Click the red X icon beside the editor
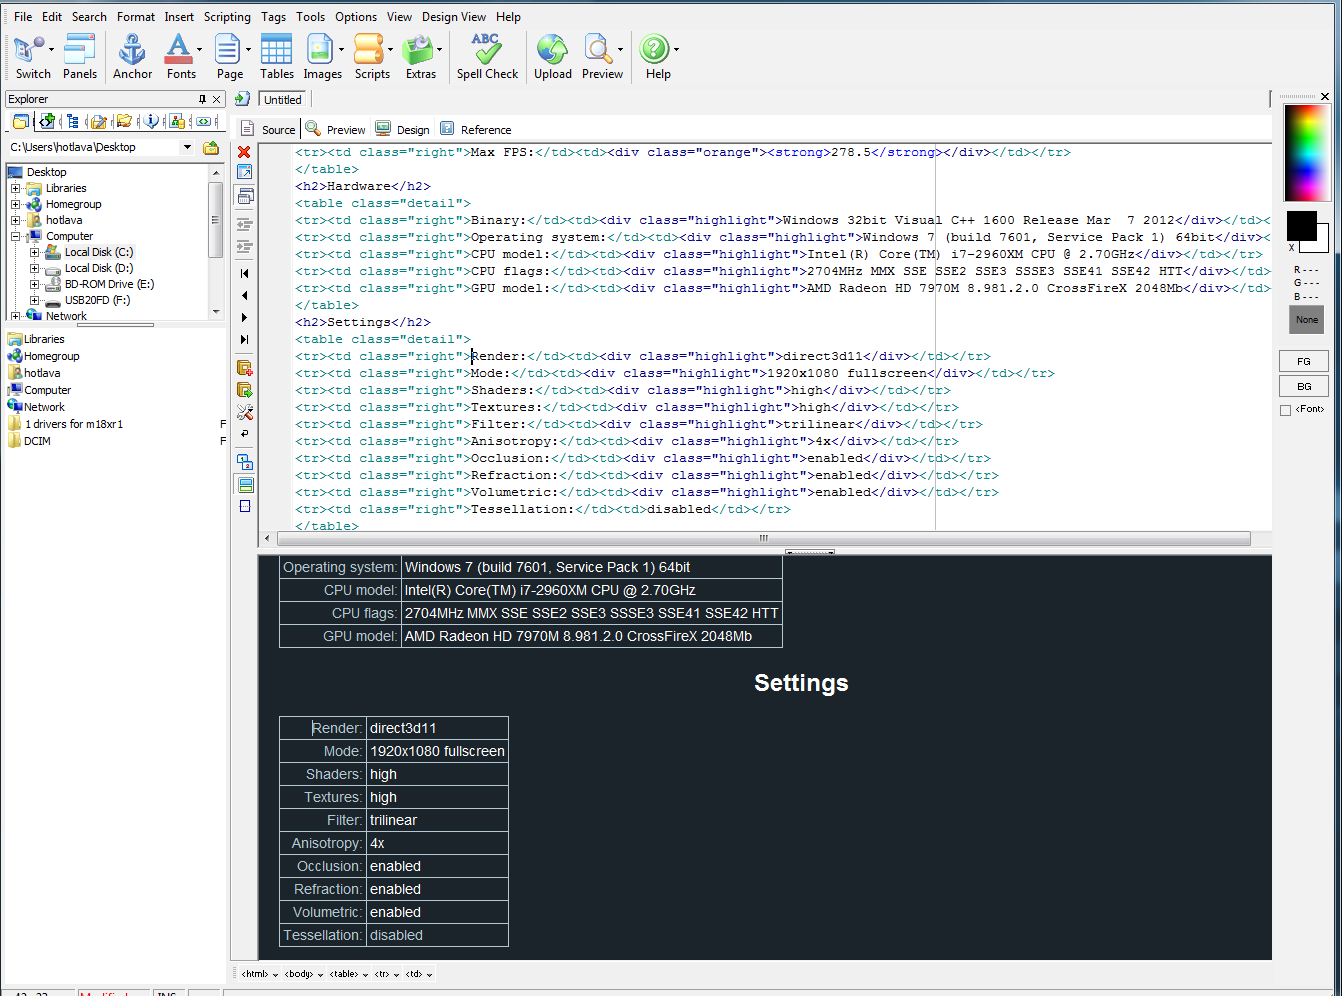1342x996 pixels. pyautogui.click(x=244, y=151)
